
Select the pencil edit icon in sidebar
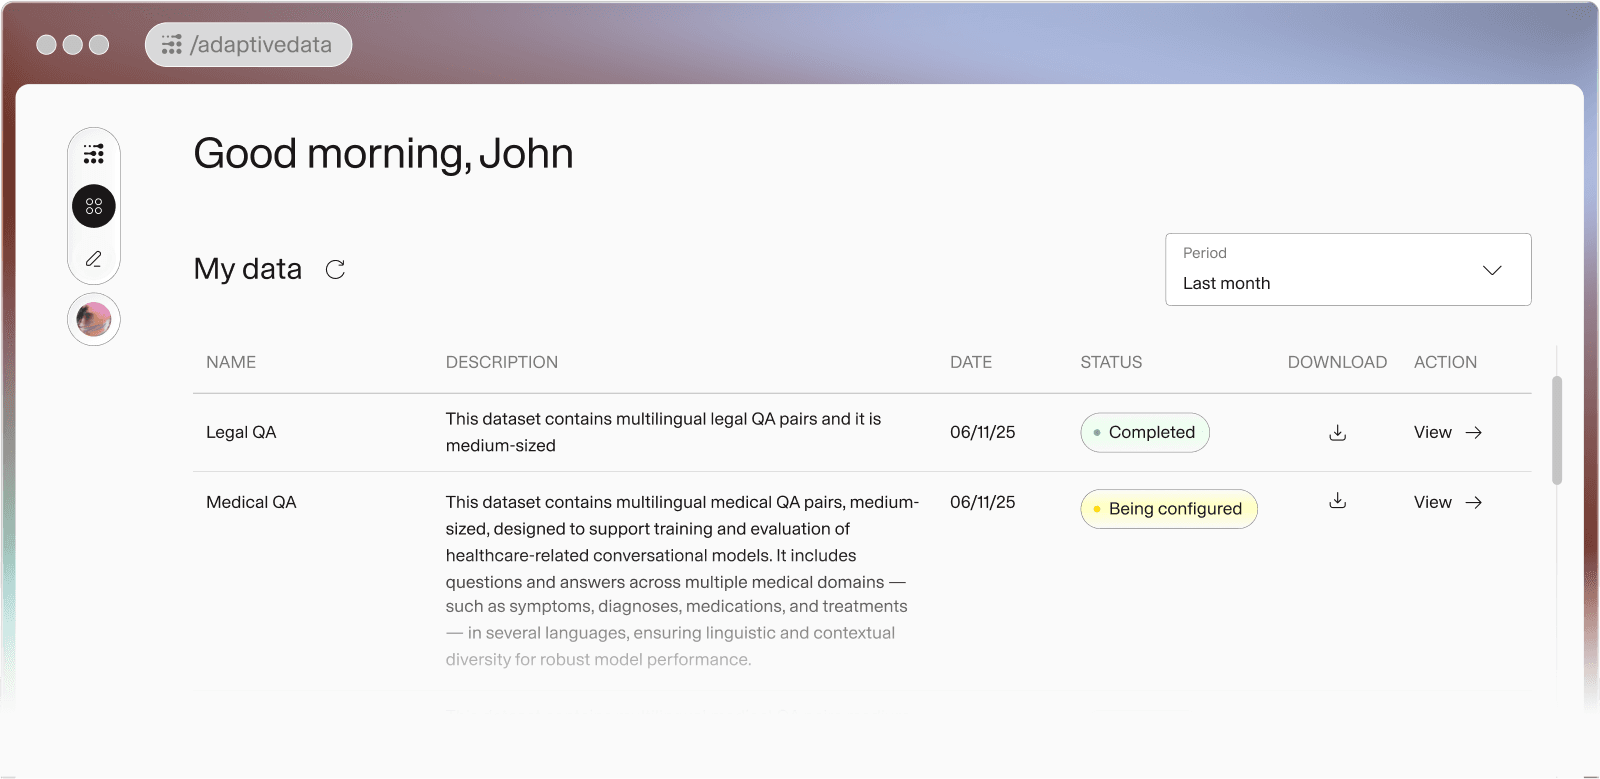(94, 259)
